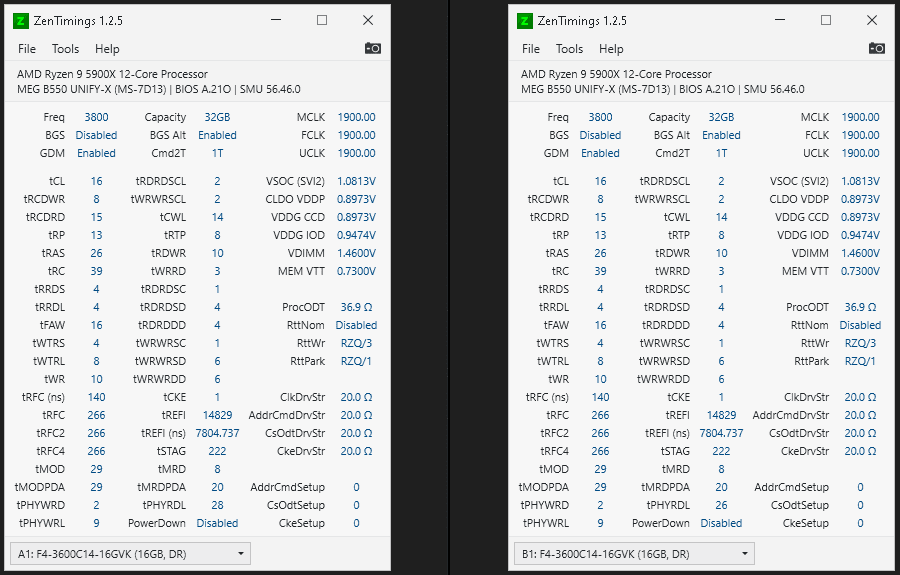Close the left ZenTimings window
This screenshot has height=575, width=900.
[368, 20]
